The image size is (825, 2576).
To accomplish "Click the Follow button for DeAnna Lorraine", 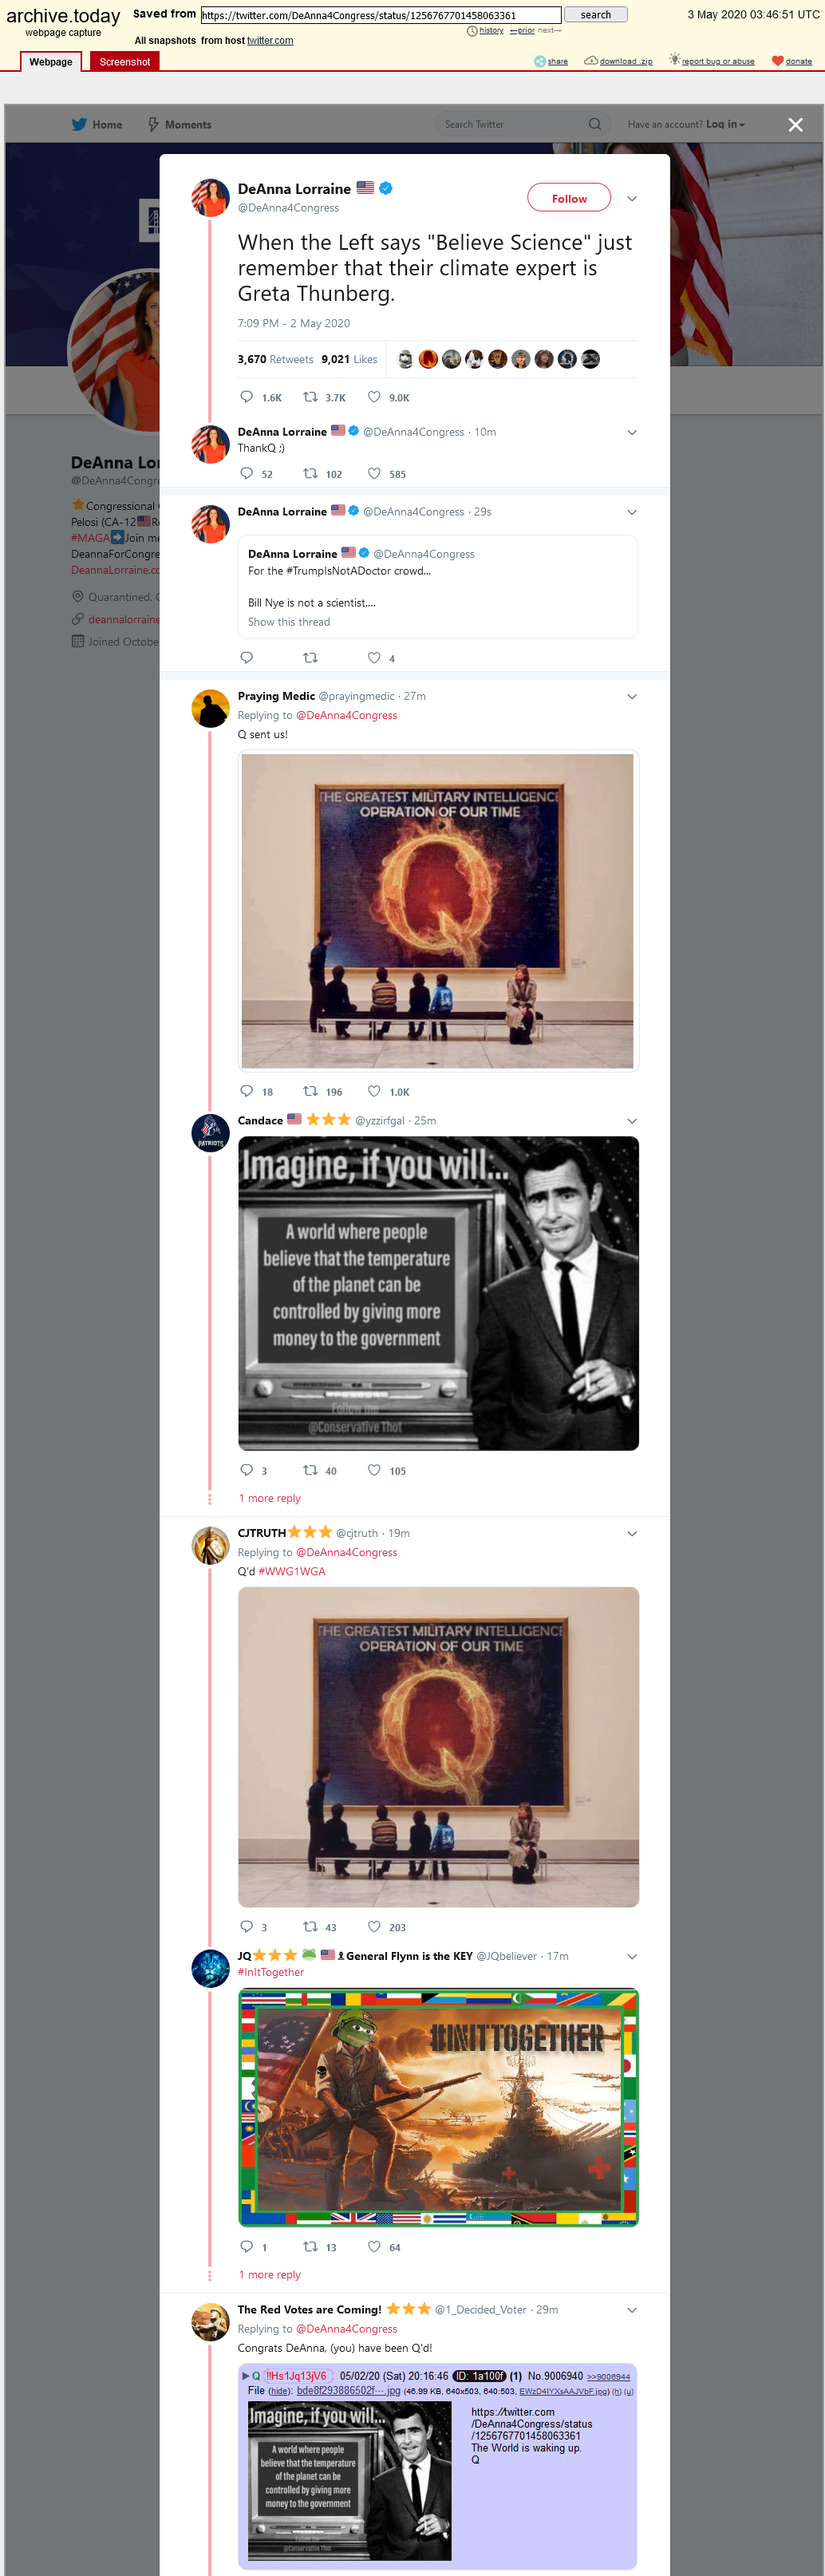I will [x=569, y=198].
